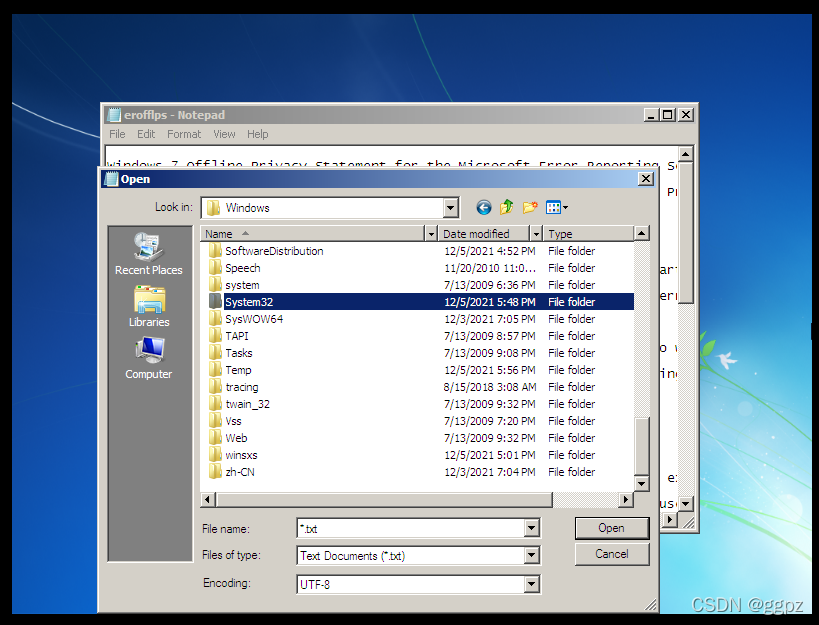
Task: Click the file list scroll down arrow
Action: [x=642, y=484]
